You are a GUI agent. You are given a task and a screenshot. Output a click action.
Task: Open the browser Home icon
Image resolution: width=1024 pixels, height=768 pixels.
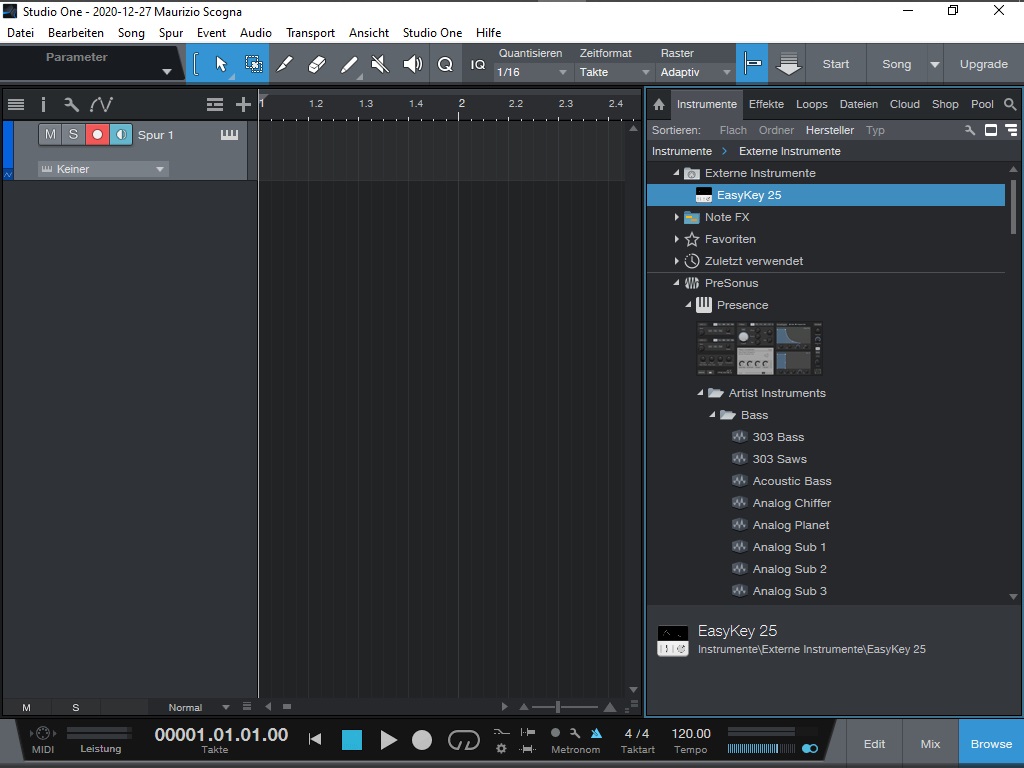coord(659,104)
